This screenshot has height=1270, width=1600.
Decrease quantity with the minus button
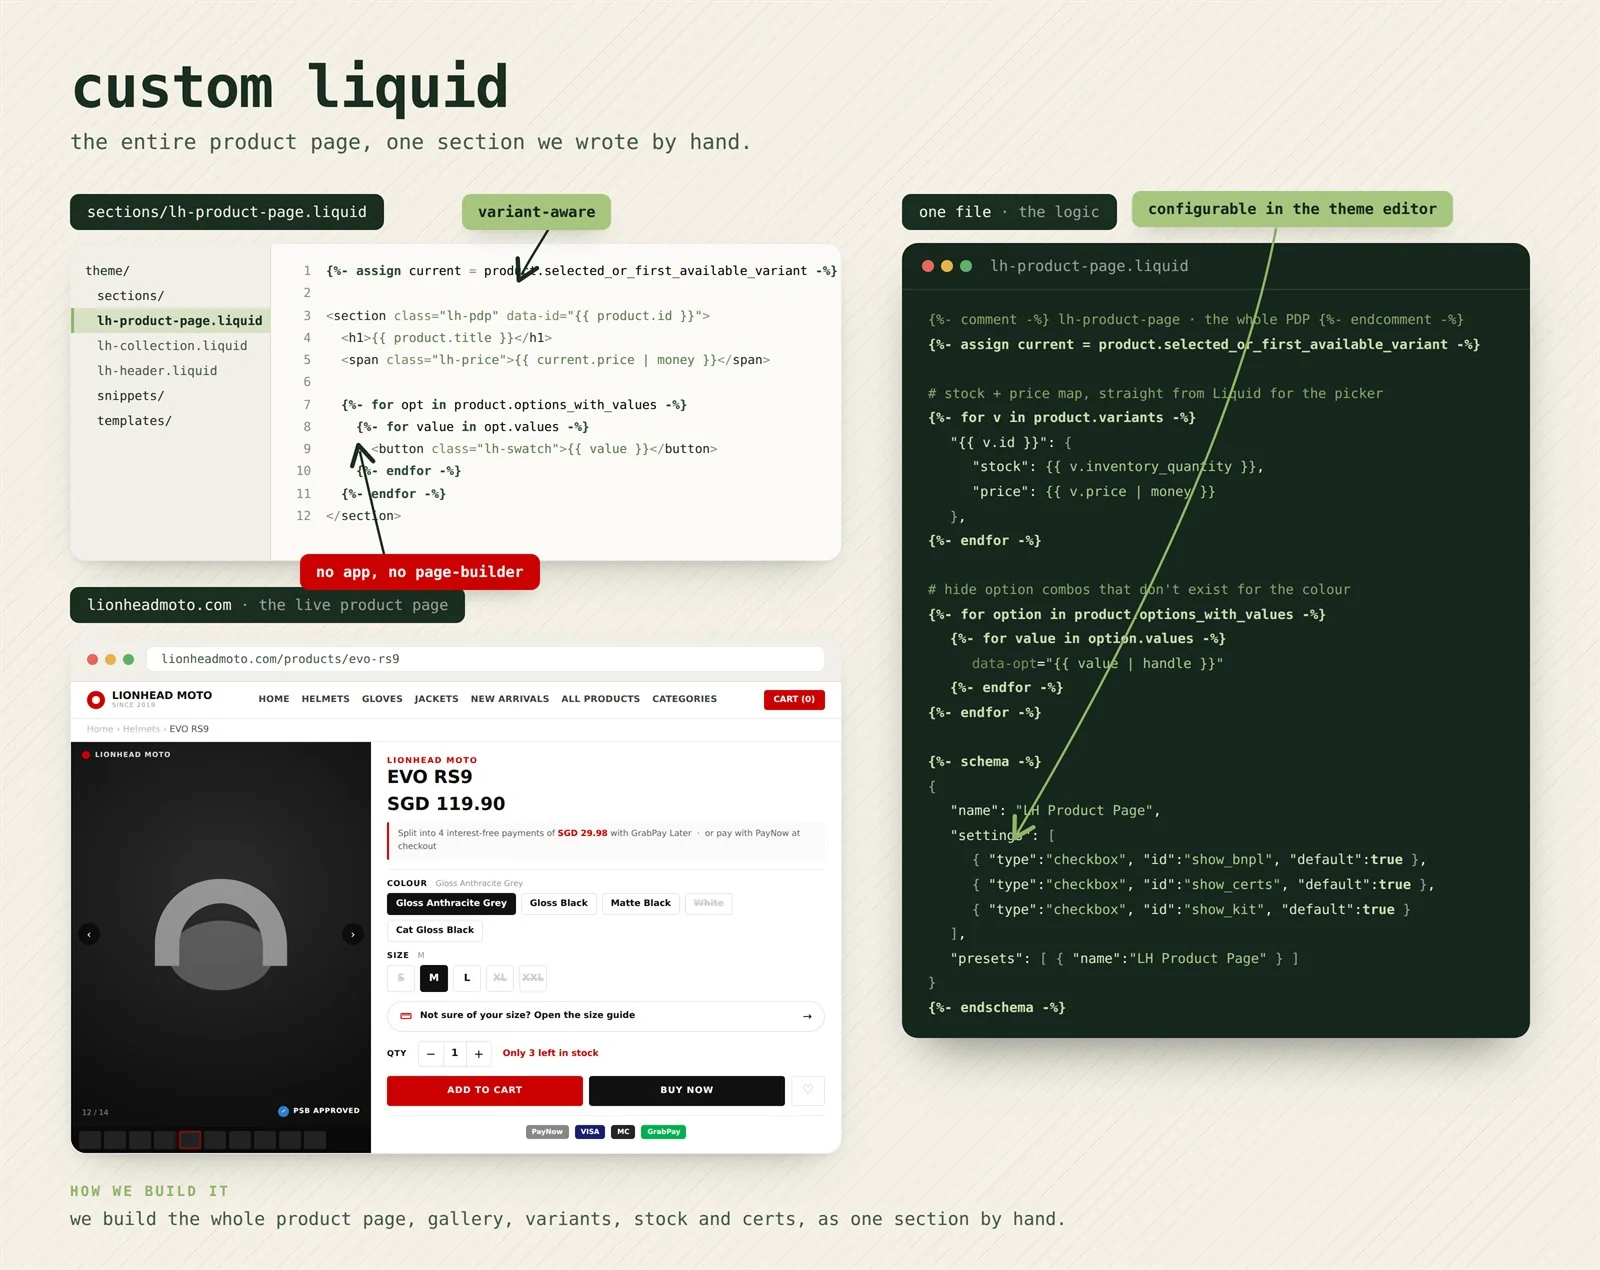(430, 1053)
